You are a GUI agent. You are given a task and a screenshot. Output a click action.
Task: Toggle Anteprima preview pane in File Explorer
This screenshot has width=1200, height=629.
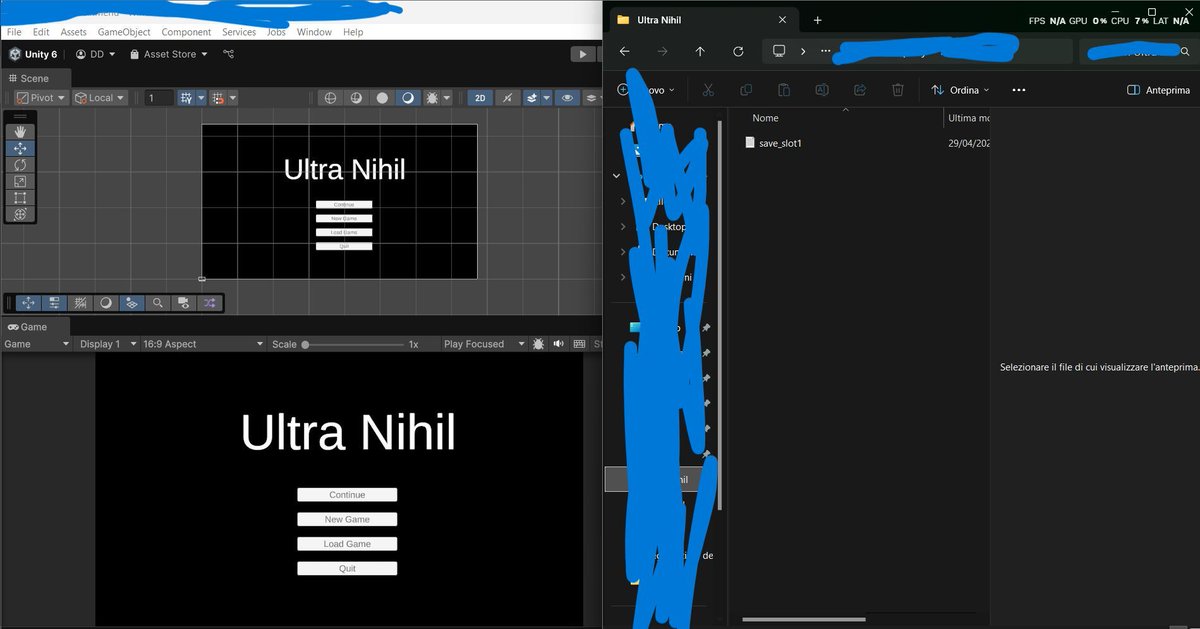tap(1158, 90)
